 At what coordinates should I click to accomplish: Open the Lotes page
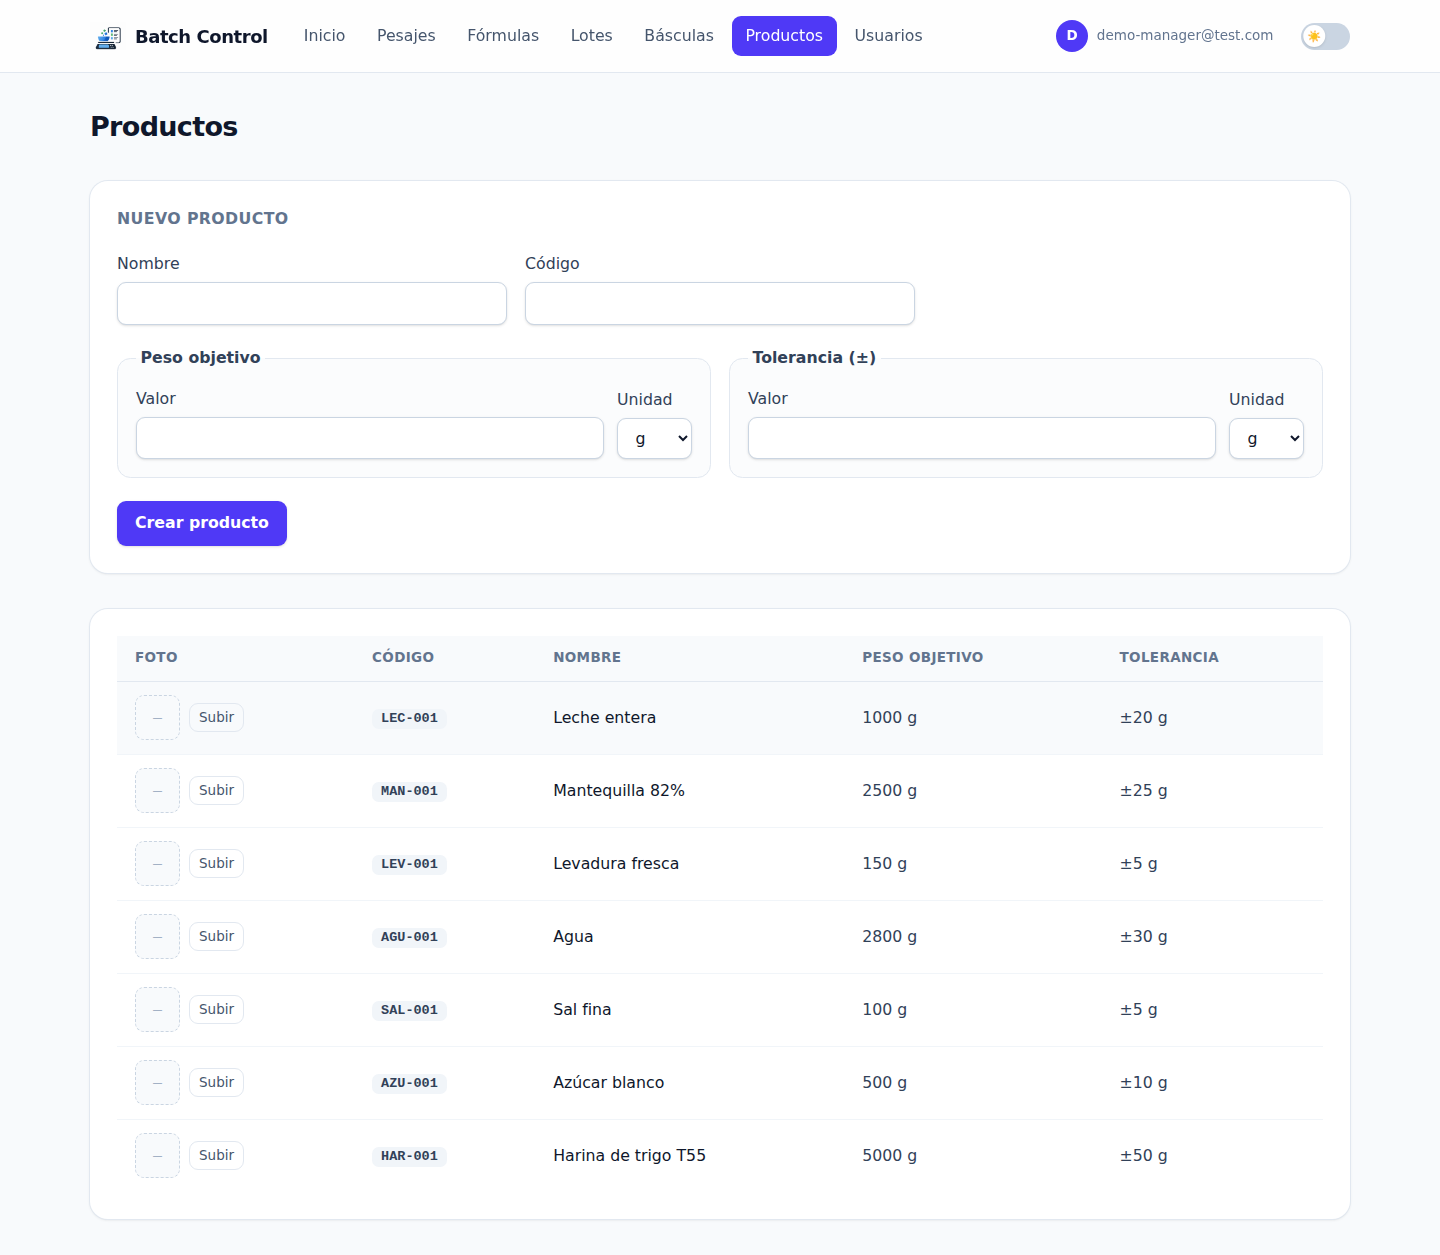(x=591, y=36)
